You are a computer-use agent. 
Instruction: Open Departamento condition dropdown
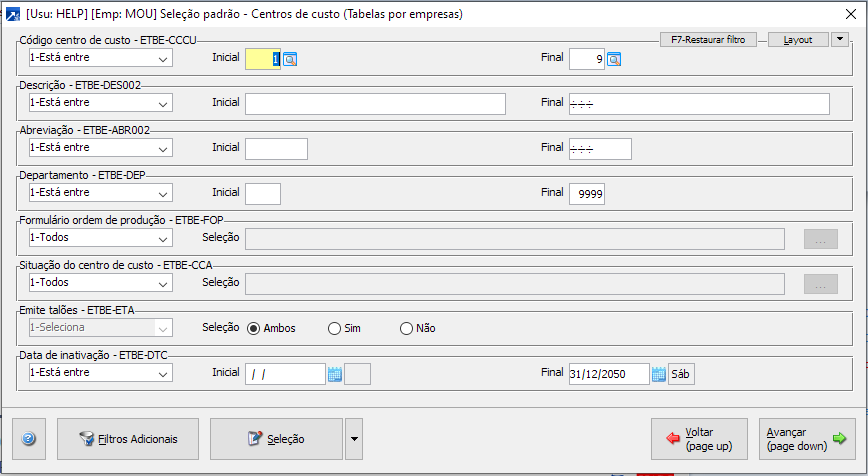(101, 193)
